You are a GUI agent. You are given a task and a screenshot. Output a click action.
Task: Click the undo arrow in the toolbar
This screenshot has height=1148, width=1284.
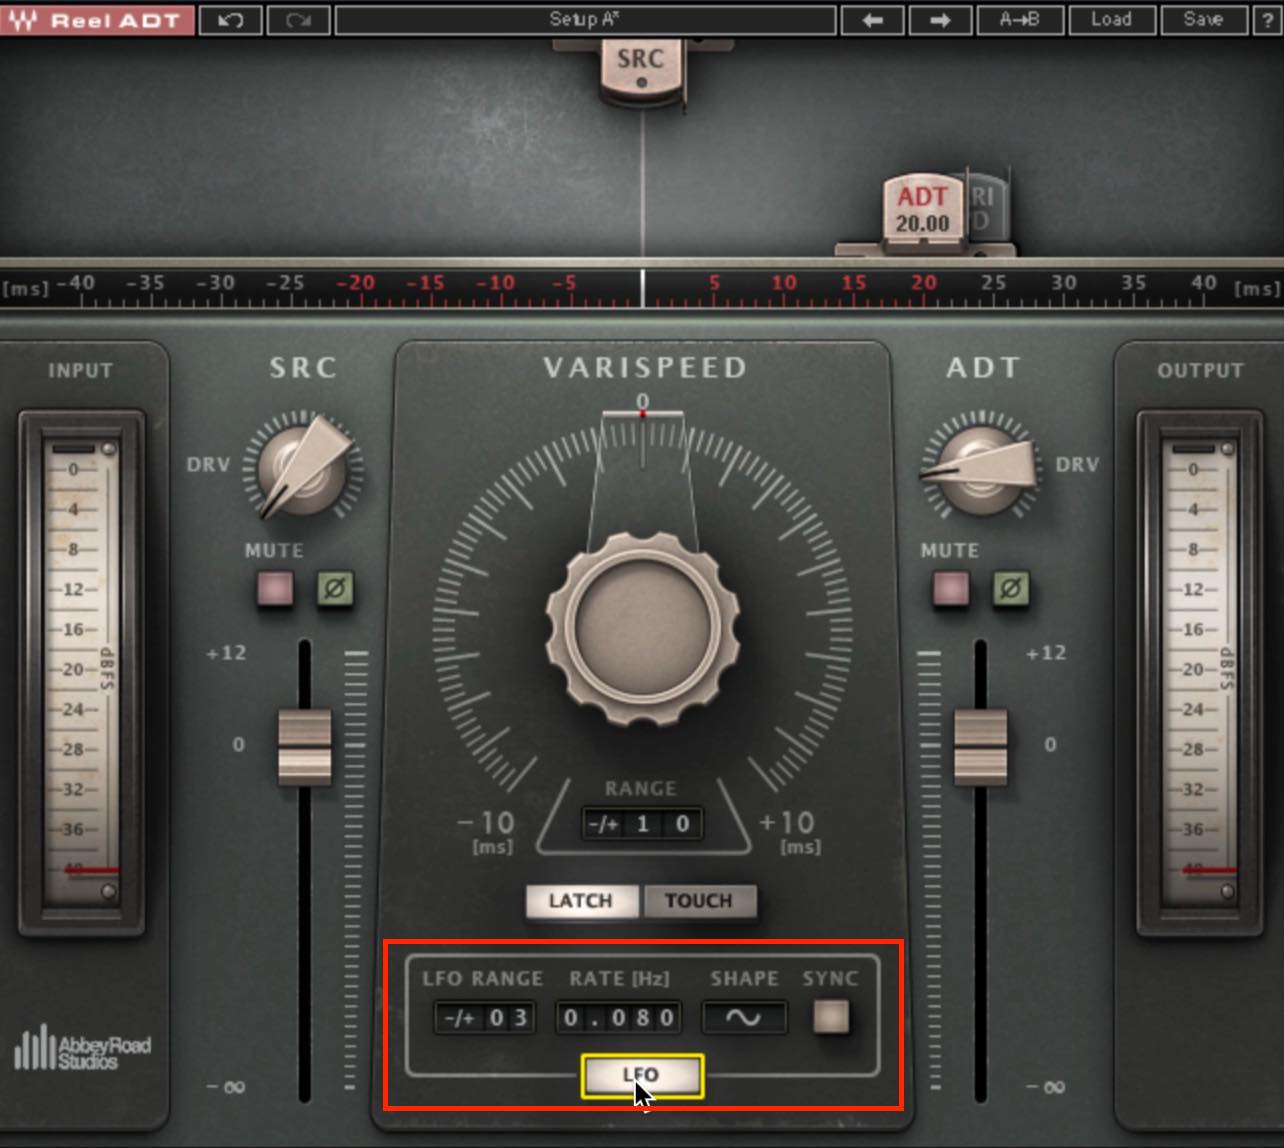point(230,20)
